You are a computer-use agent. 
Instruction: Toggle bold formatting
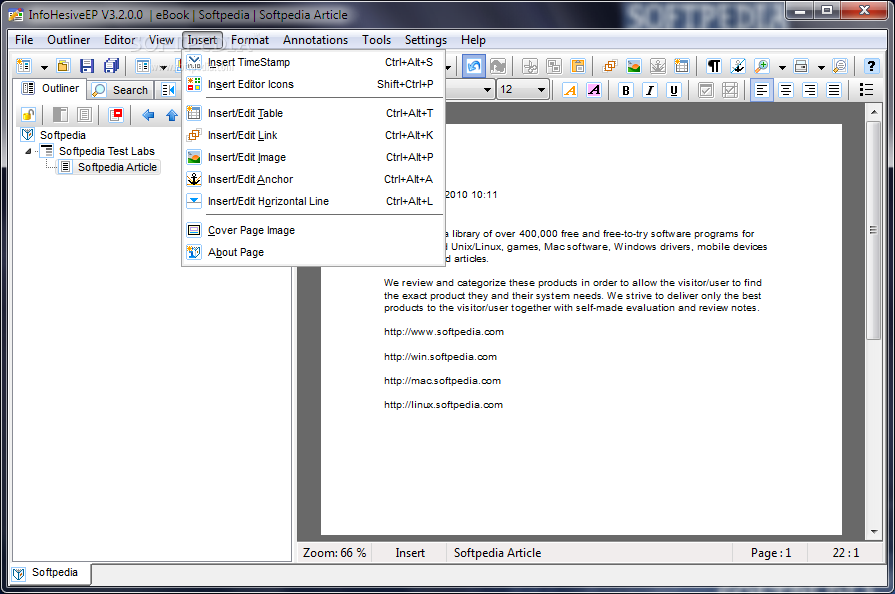pyautogui.click(x=626, y=90)
